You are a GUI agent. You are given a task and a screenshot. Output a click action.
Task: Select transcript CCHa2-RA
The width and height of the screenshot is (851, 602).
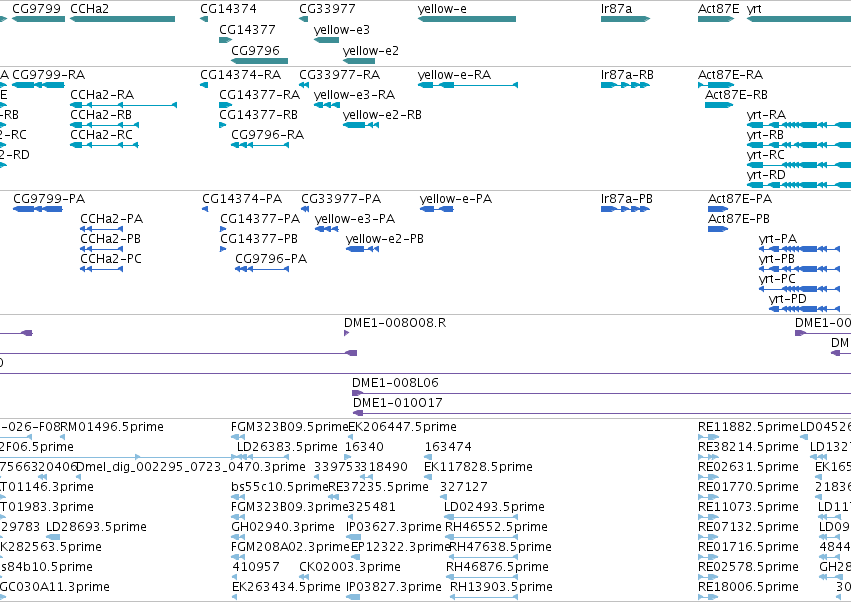[124, 105]
